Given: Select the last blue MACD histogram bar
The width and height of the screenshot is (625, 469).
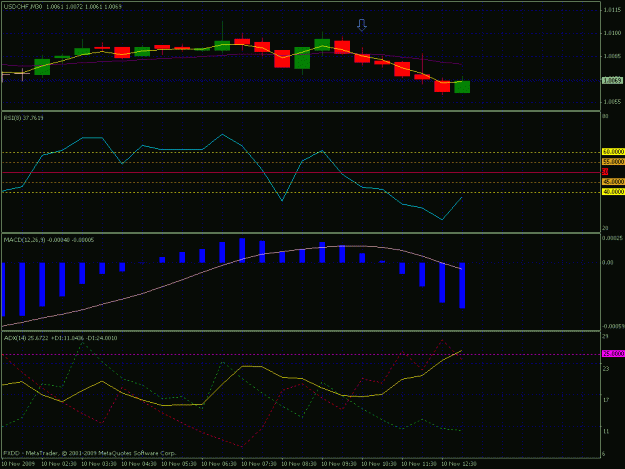Looking at the screenshot, I should pyautogui.click(x=462, y=285).
